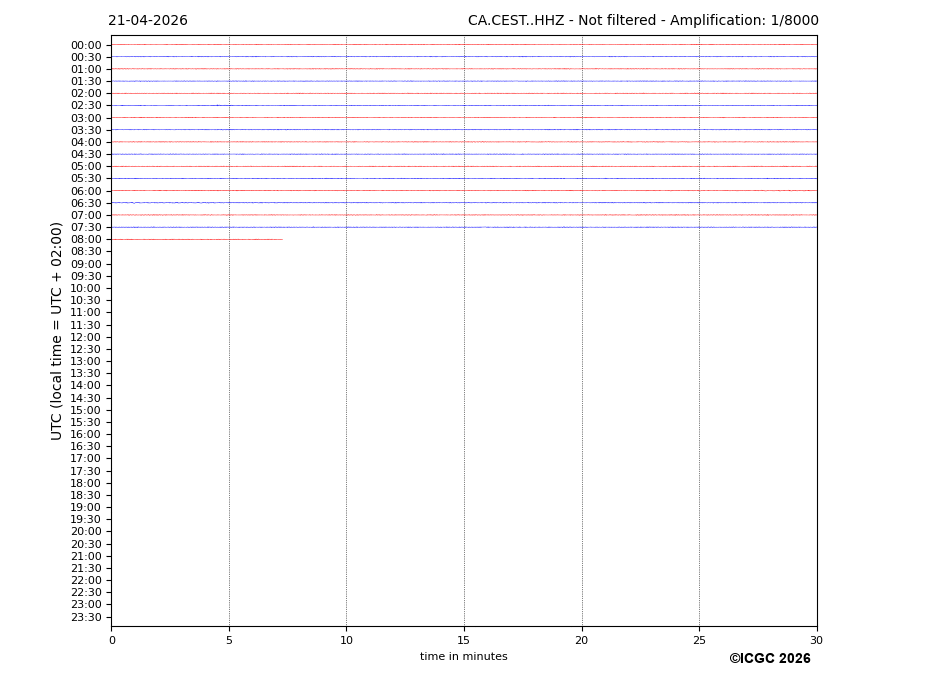Click the 5 minute x-axis tick
927x696 pixels.
(x=229, y=640)
